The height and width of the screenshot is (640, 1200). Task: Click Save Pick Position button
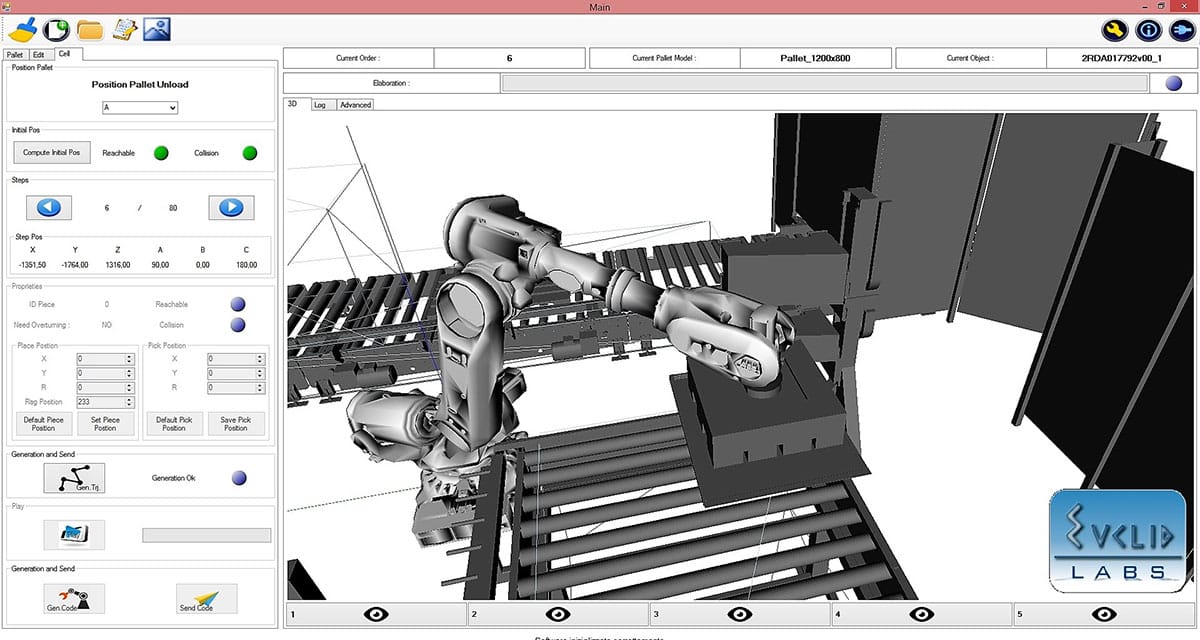(236, 423)
